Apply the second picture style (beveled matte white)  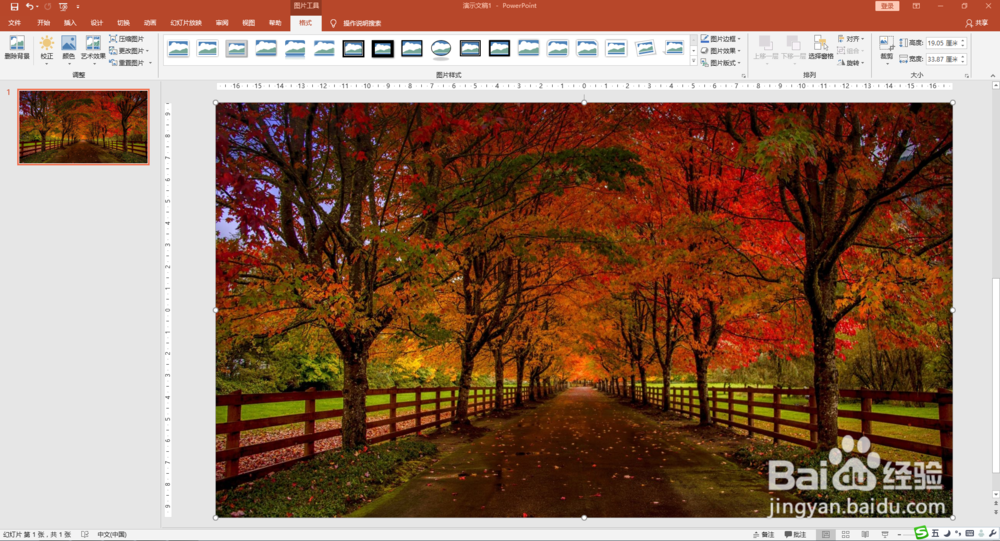click(207, 48)
